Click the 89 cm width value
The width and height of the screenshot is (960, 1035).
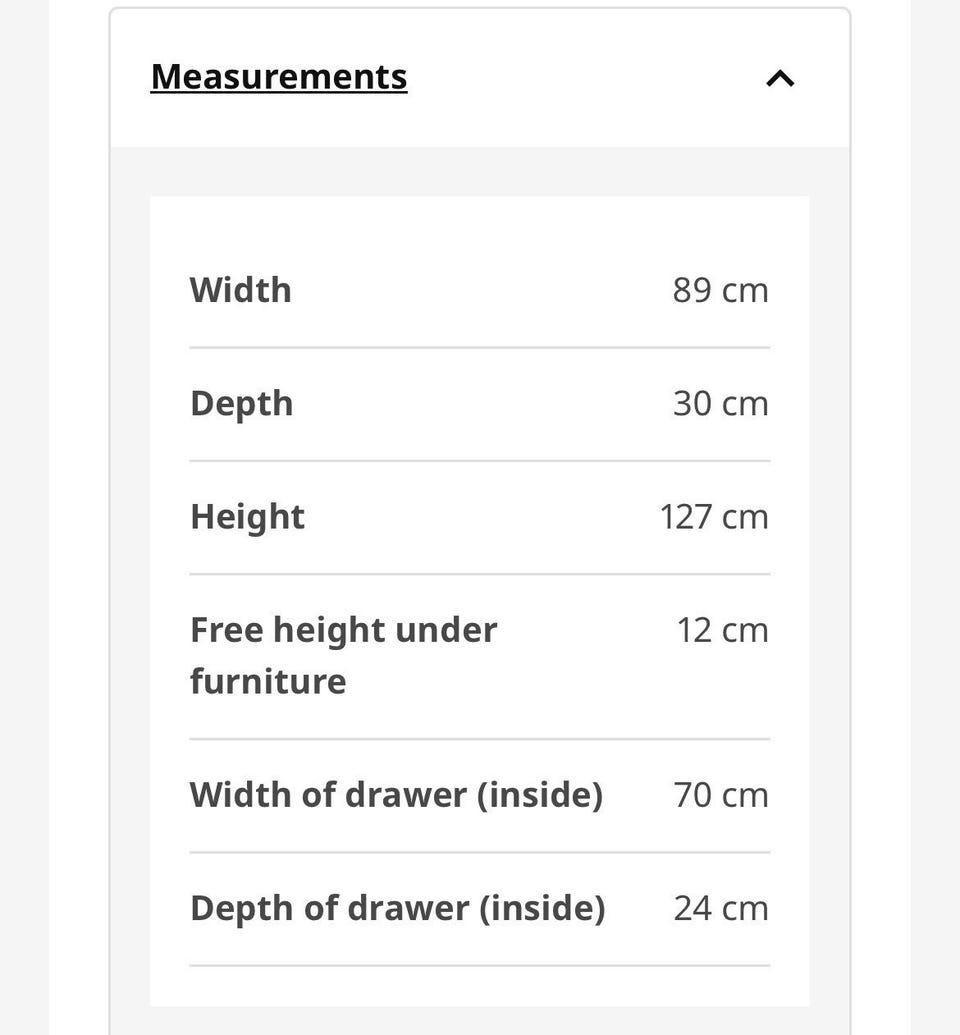point(720,290)
